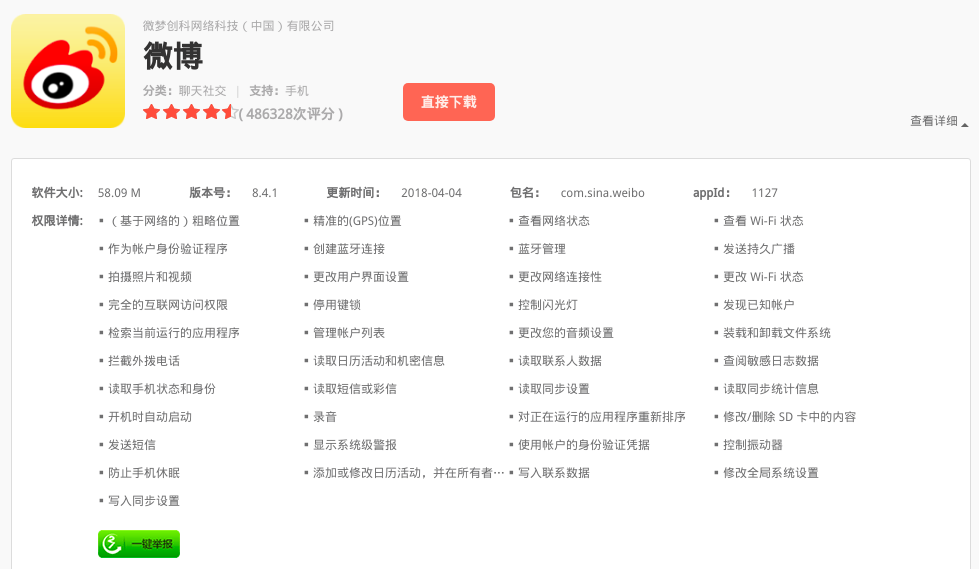Click permission 更改用户界面设置
979x569 pixels.
coord(361,277)
